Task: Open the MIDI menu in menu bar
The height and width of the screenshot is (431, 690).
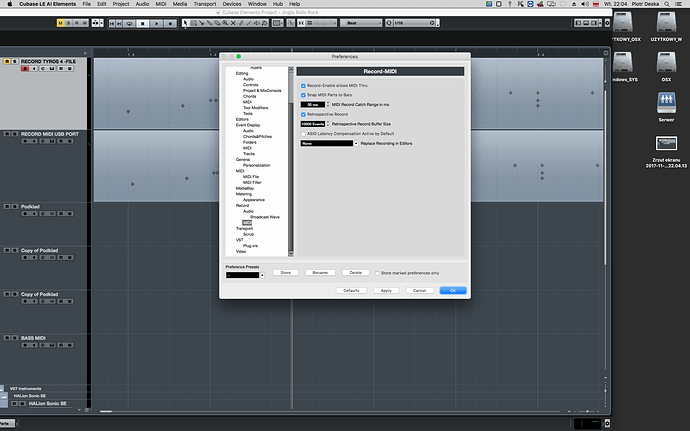Action: (x=161, y=4)
